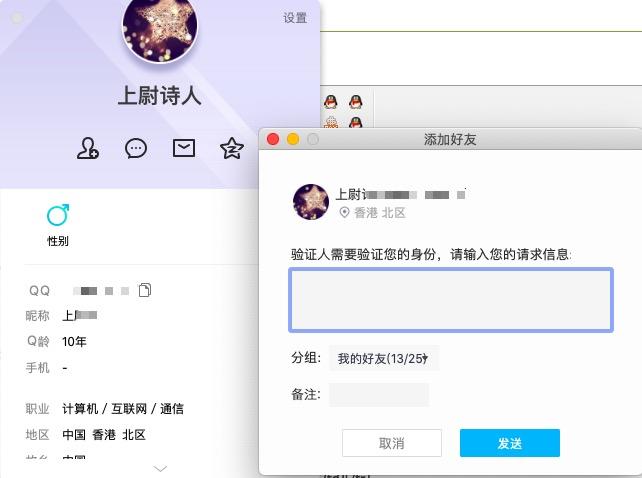Click the profile name 上尉诗人
Viewport: 642px width, 478px height.
click(x=160, y=95)
